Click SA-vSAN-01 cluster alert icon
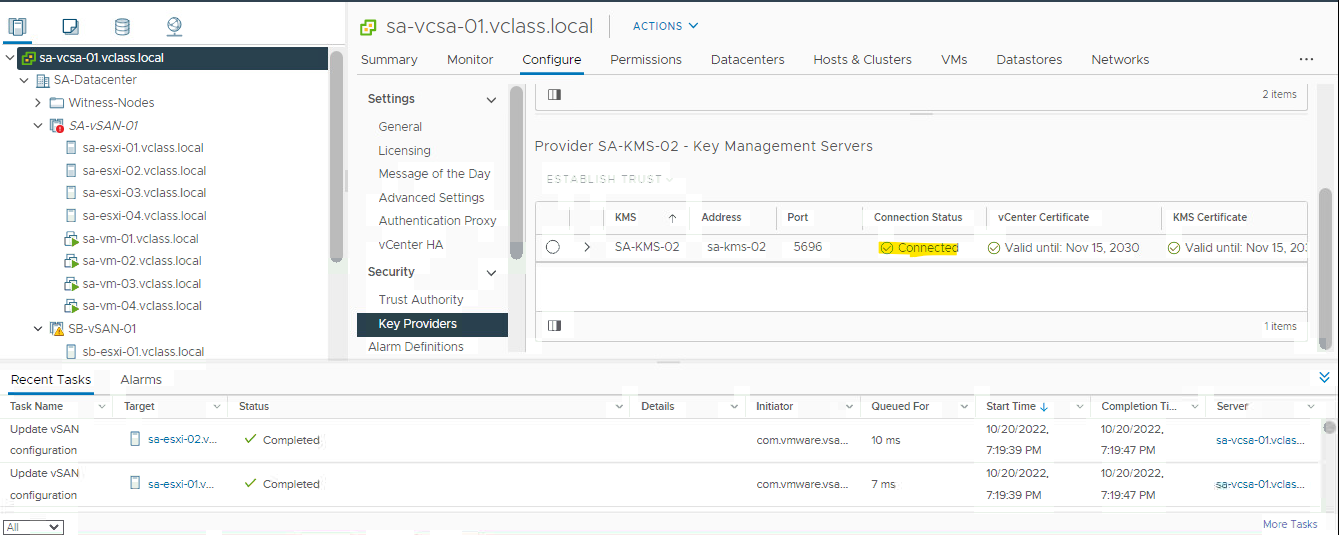The width and height of the screenshot is (1339, 535). tap(57, 126)
